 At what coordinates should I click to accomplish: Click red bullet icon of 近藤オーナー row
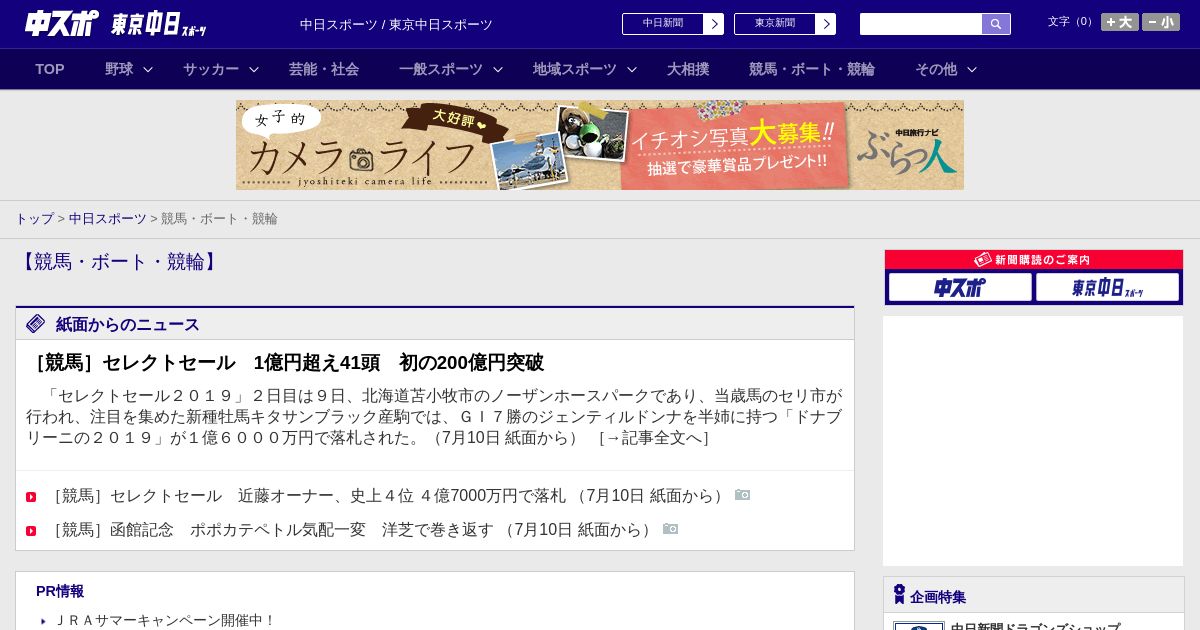31,497
